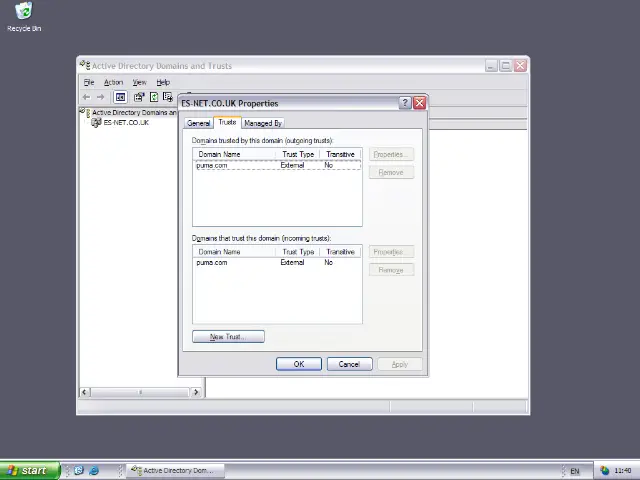640x480 pixels.
Task: Open the Recycle Bin desktop icon
Action: [x=24, y=11]
